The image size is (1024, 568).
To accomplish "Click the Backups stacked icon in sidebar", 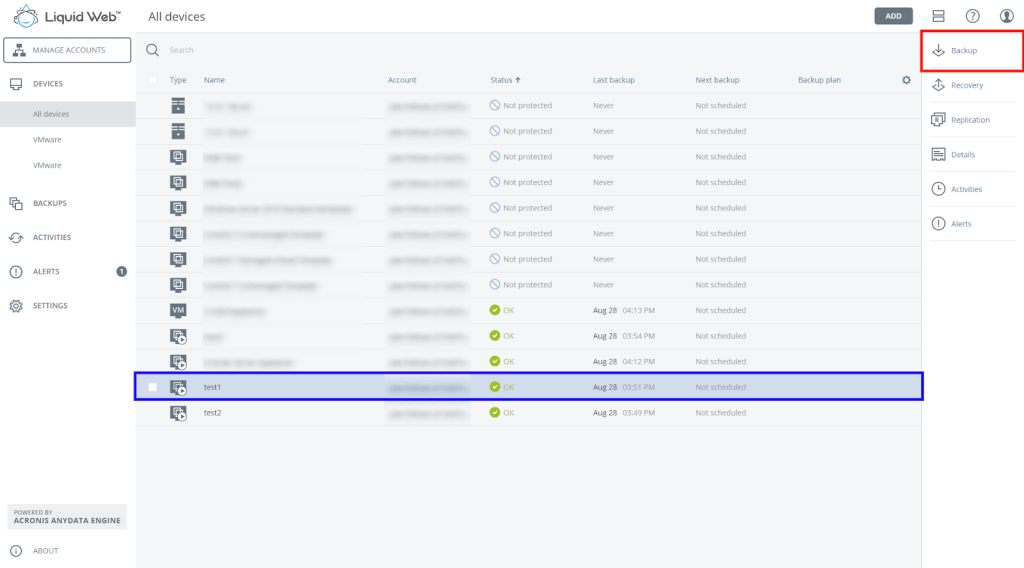I will coord(16,203).
